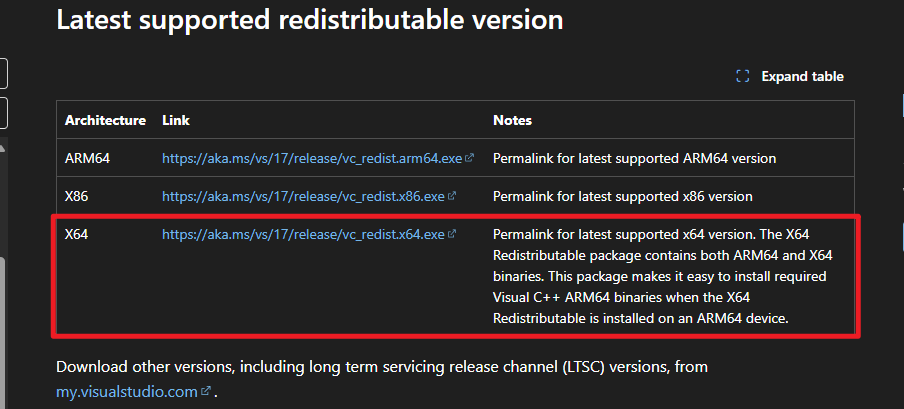Click external-link icon beside ARM64 redistributable link
Viewport: 904px width, 409px height.
click(x=469, y=158)
